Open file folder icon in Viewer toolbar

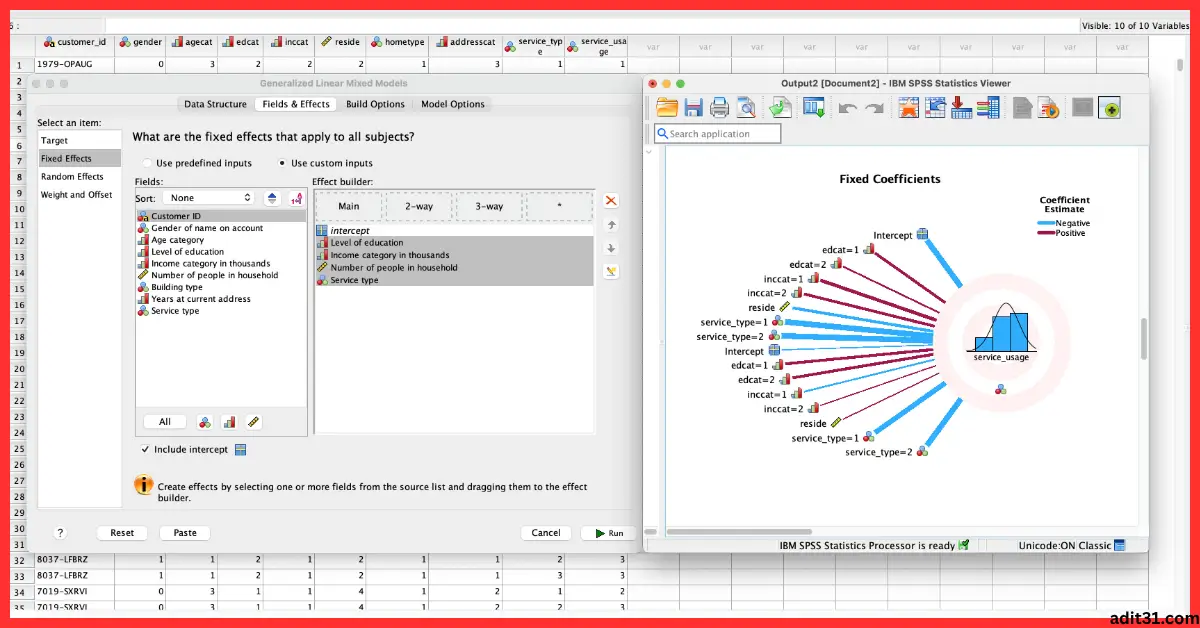click(667, 107)
